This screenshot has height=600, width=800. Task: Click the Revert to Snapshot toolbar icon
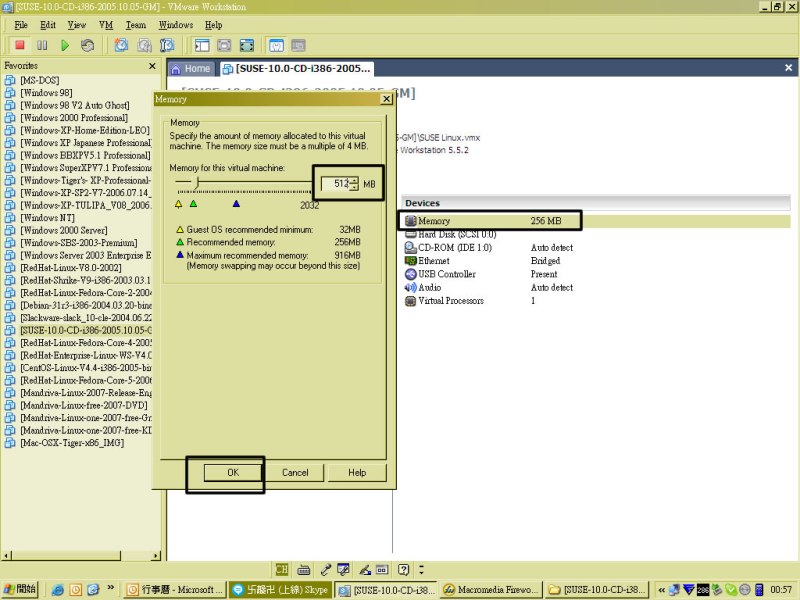pos(144,45)
